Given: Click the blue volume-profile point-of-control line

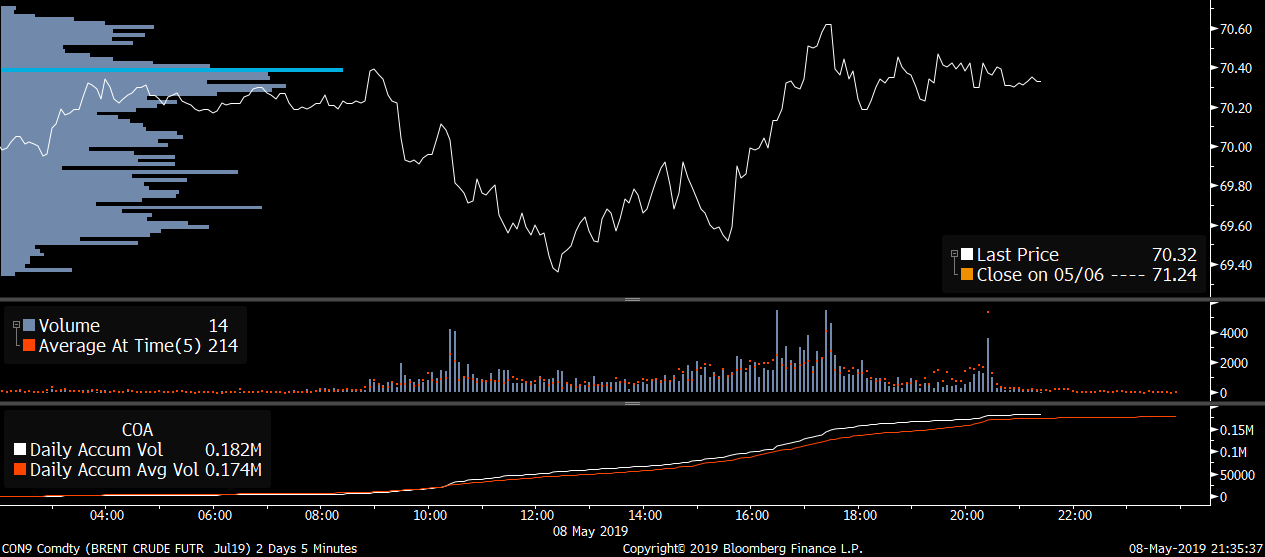Looking at the screenshot, I should coord(172,69).
